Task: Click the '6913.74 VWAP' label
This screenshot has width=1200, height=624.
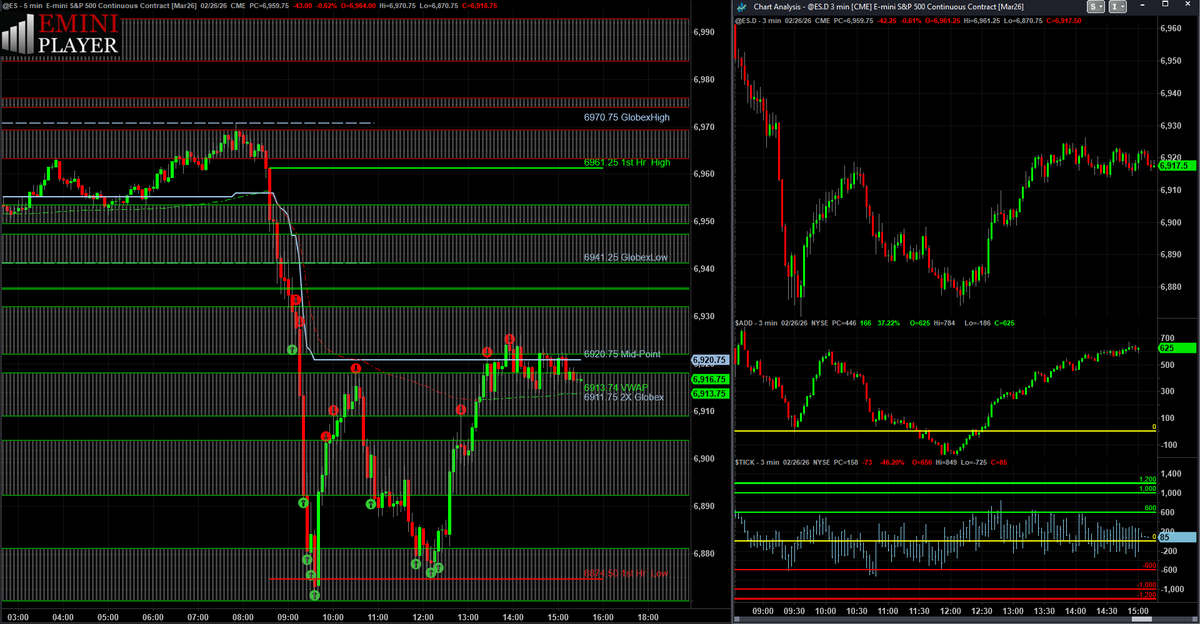Action: click(x=616, y=387)
